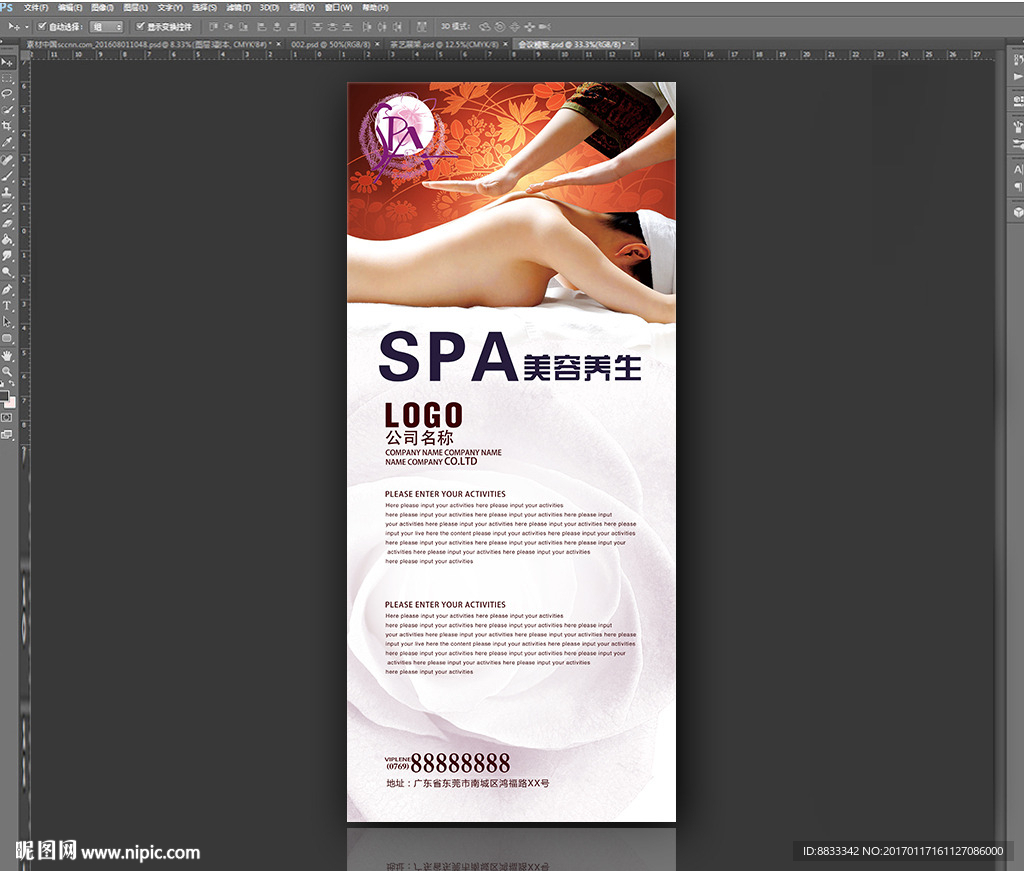Viewport: 1024px width, 871px height.
Task: Set the foreground color swatch
Action: (x=4, y=395)
